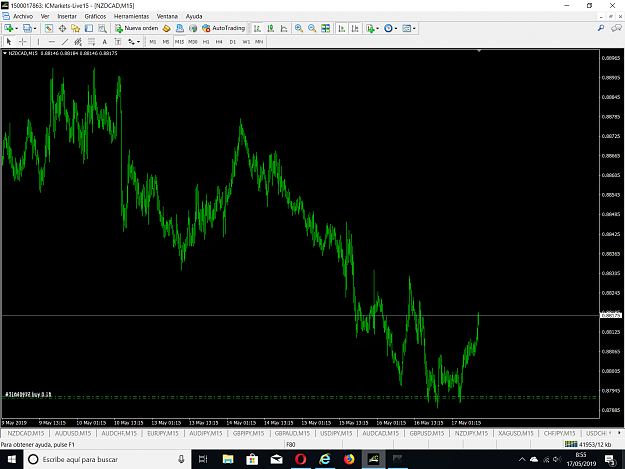Open the arrows objects dropdown
The height and width of the screenshot is (469, 625).
coord(134,41)
